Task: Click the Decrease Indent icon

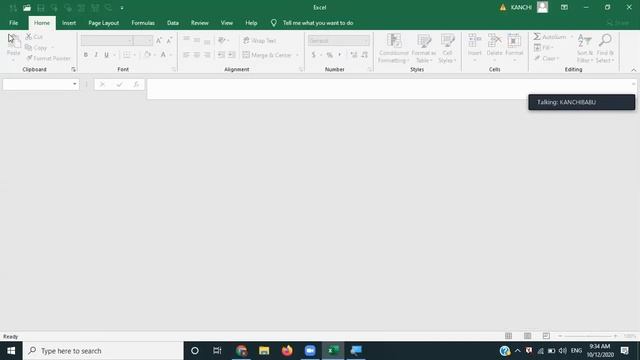Action: (221, 55)
